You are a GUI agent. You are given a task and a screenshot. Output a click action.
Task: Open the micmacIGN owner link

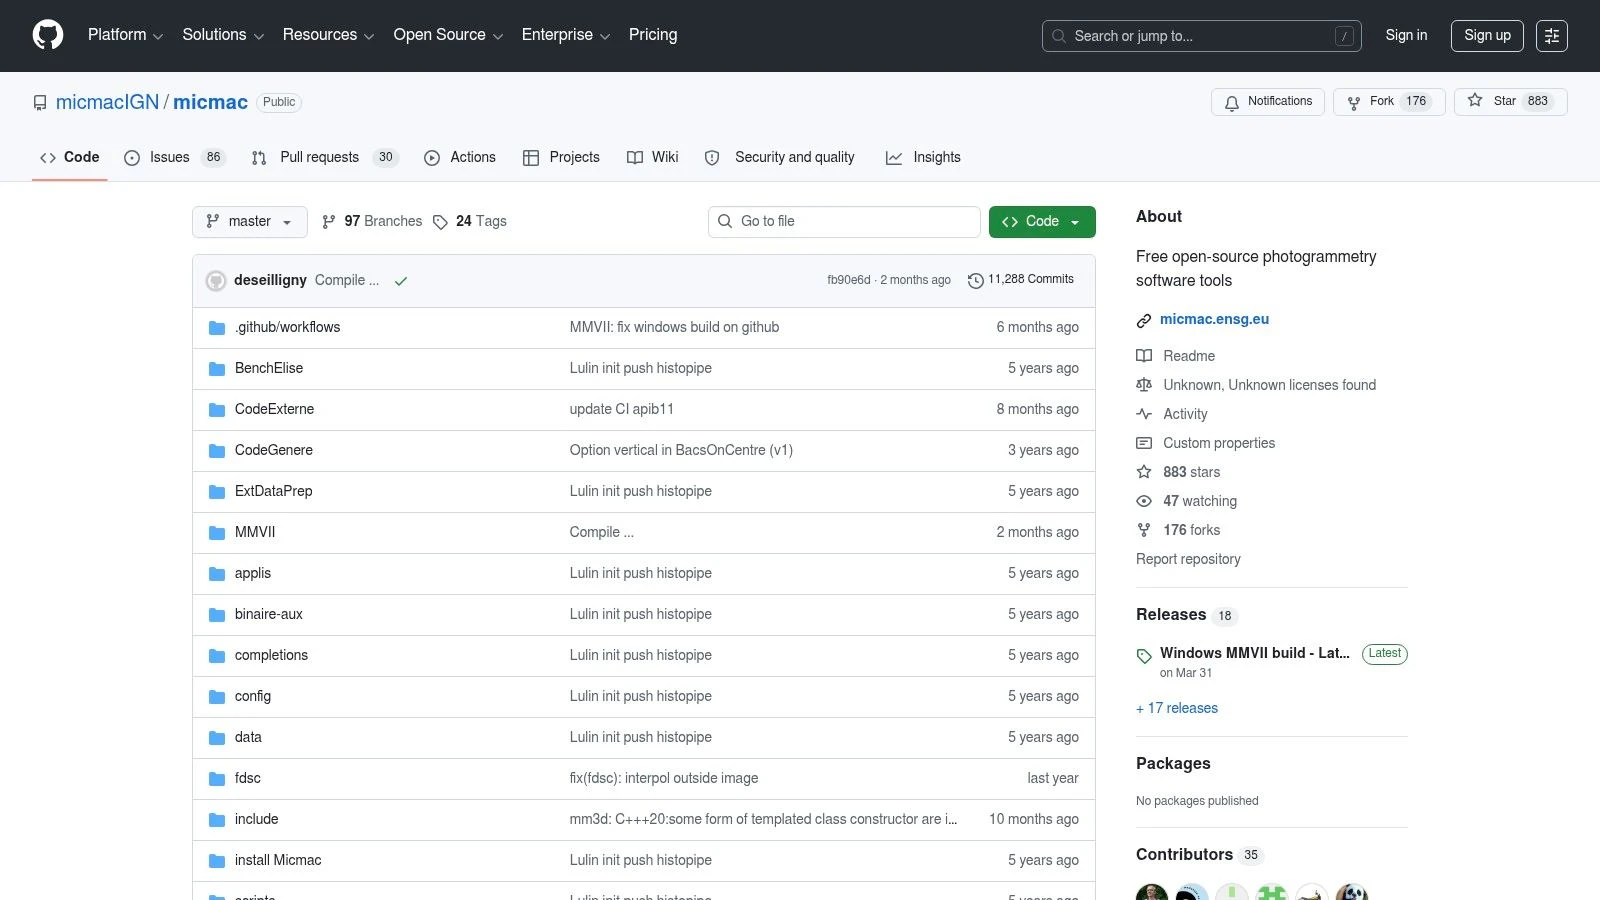tap(108, 102)
